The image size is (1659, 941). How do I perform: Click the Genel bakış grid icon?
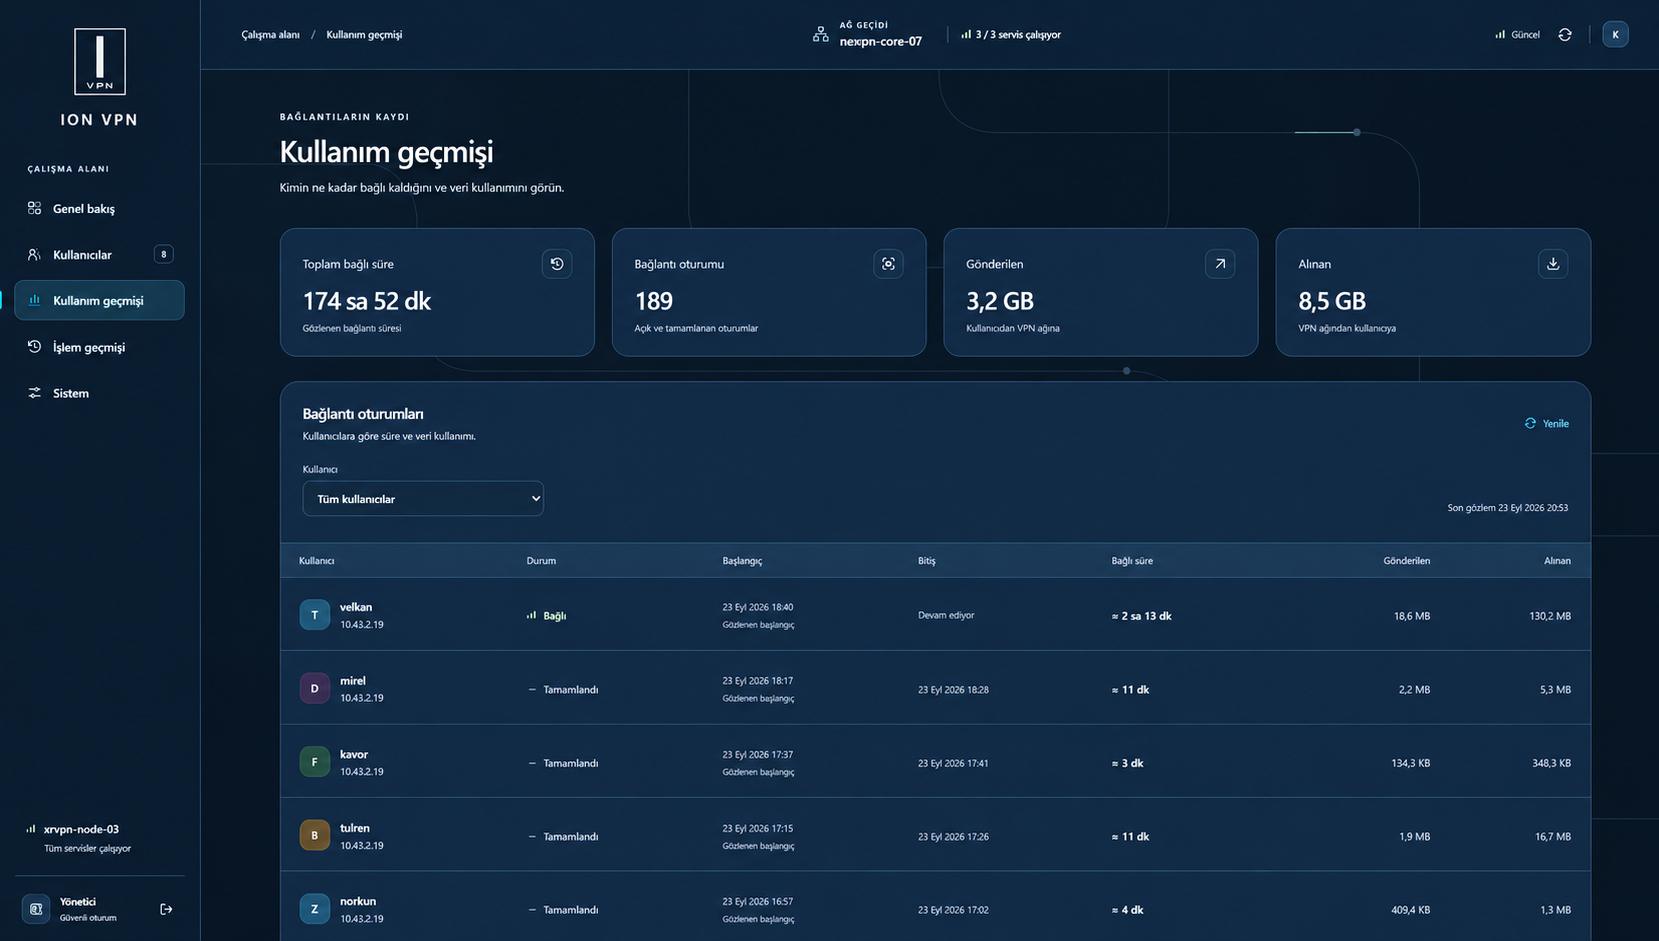(34, 208)
